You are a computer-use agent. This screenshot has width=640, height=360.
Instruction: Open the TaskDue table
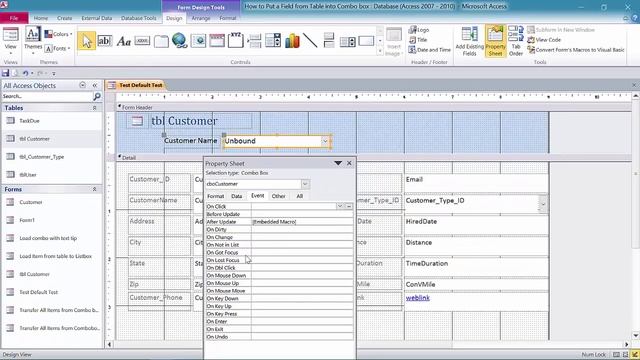coord(29,121)
